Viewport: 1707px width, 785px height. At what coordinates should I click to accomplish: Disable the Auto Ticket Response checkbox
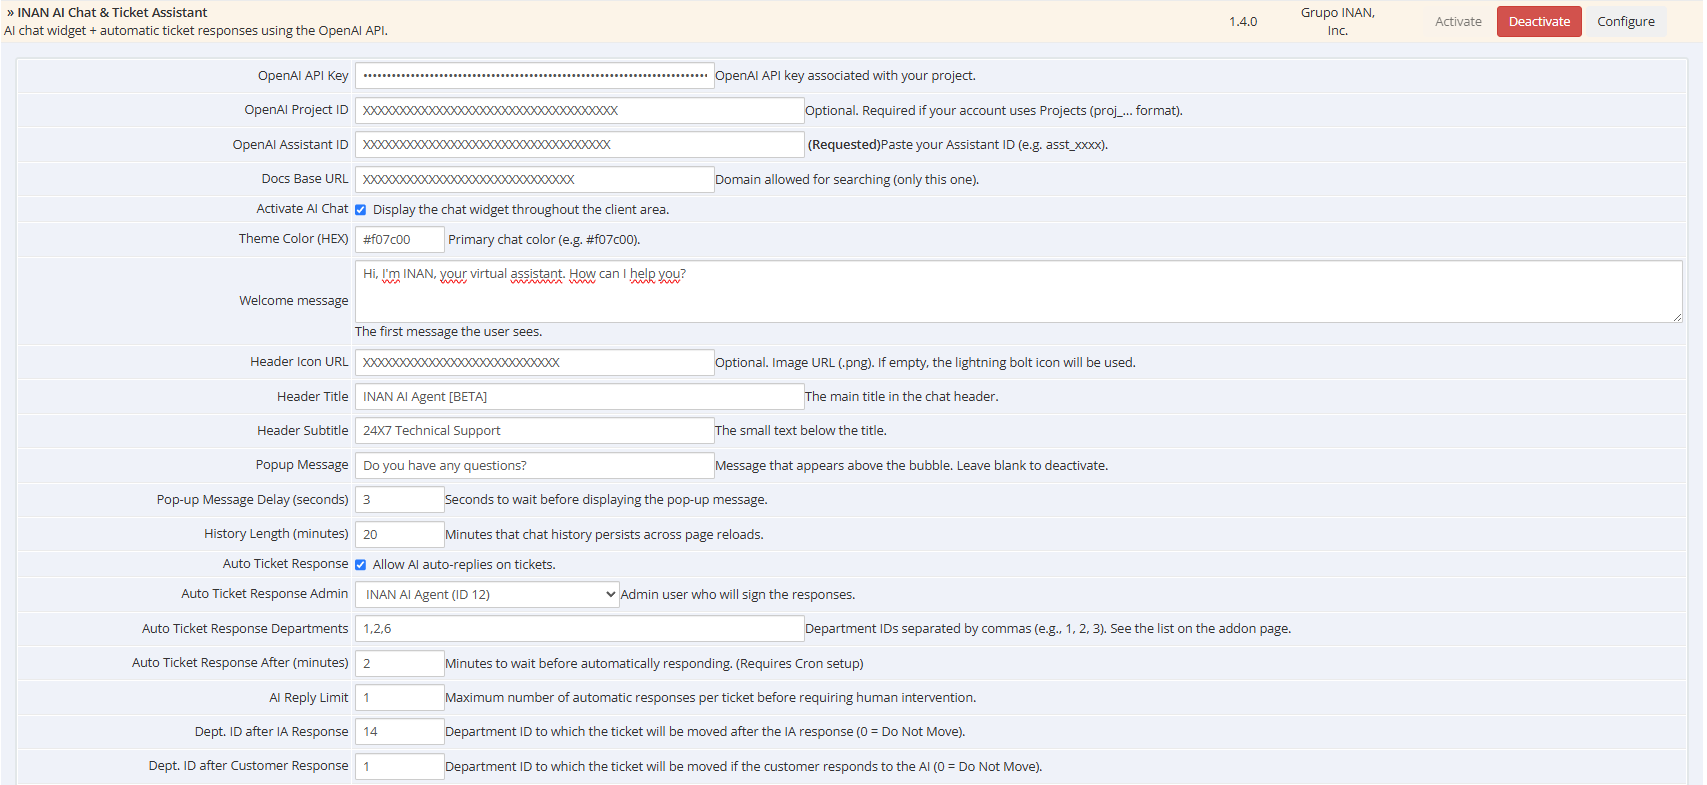coord(361,565)
